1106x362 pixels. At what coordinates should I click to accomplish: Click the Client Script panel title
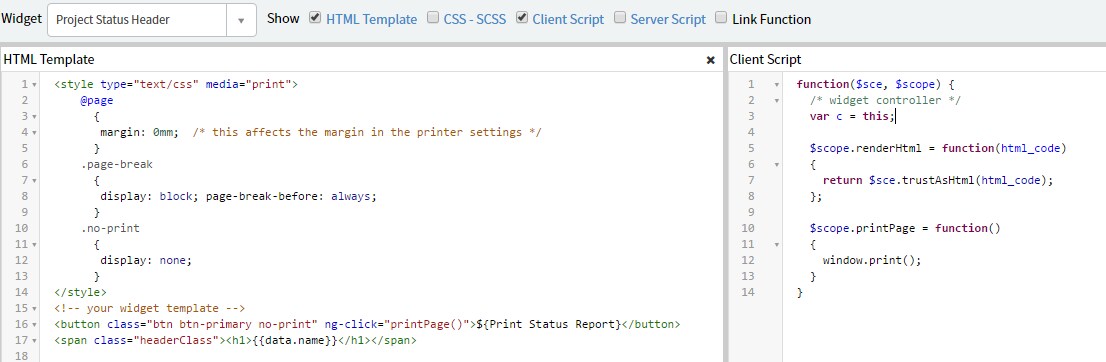click(765, 60)
